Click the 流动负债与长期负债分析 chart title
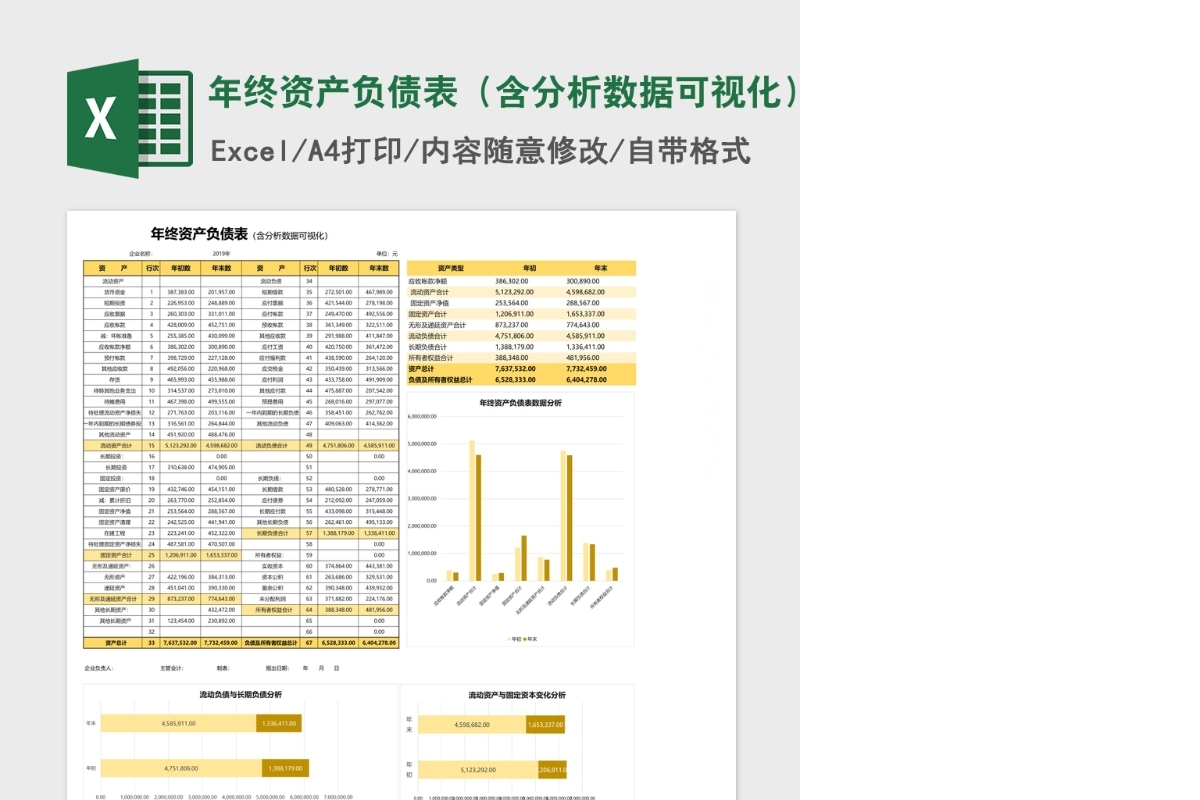Image resolution: width=1200 pixels, height=800 pixels. click(x=241, y=694)
